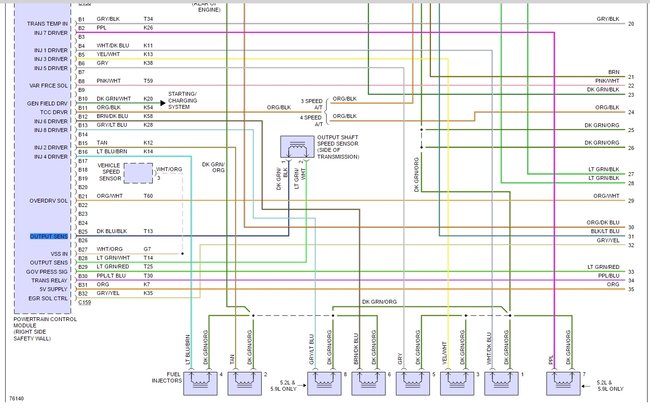The image size is (650, 412).
Task: Click the T34 circuit code
Action: (148, 19)
